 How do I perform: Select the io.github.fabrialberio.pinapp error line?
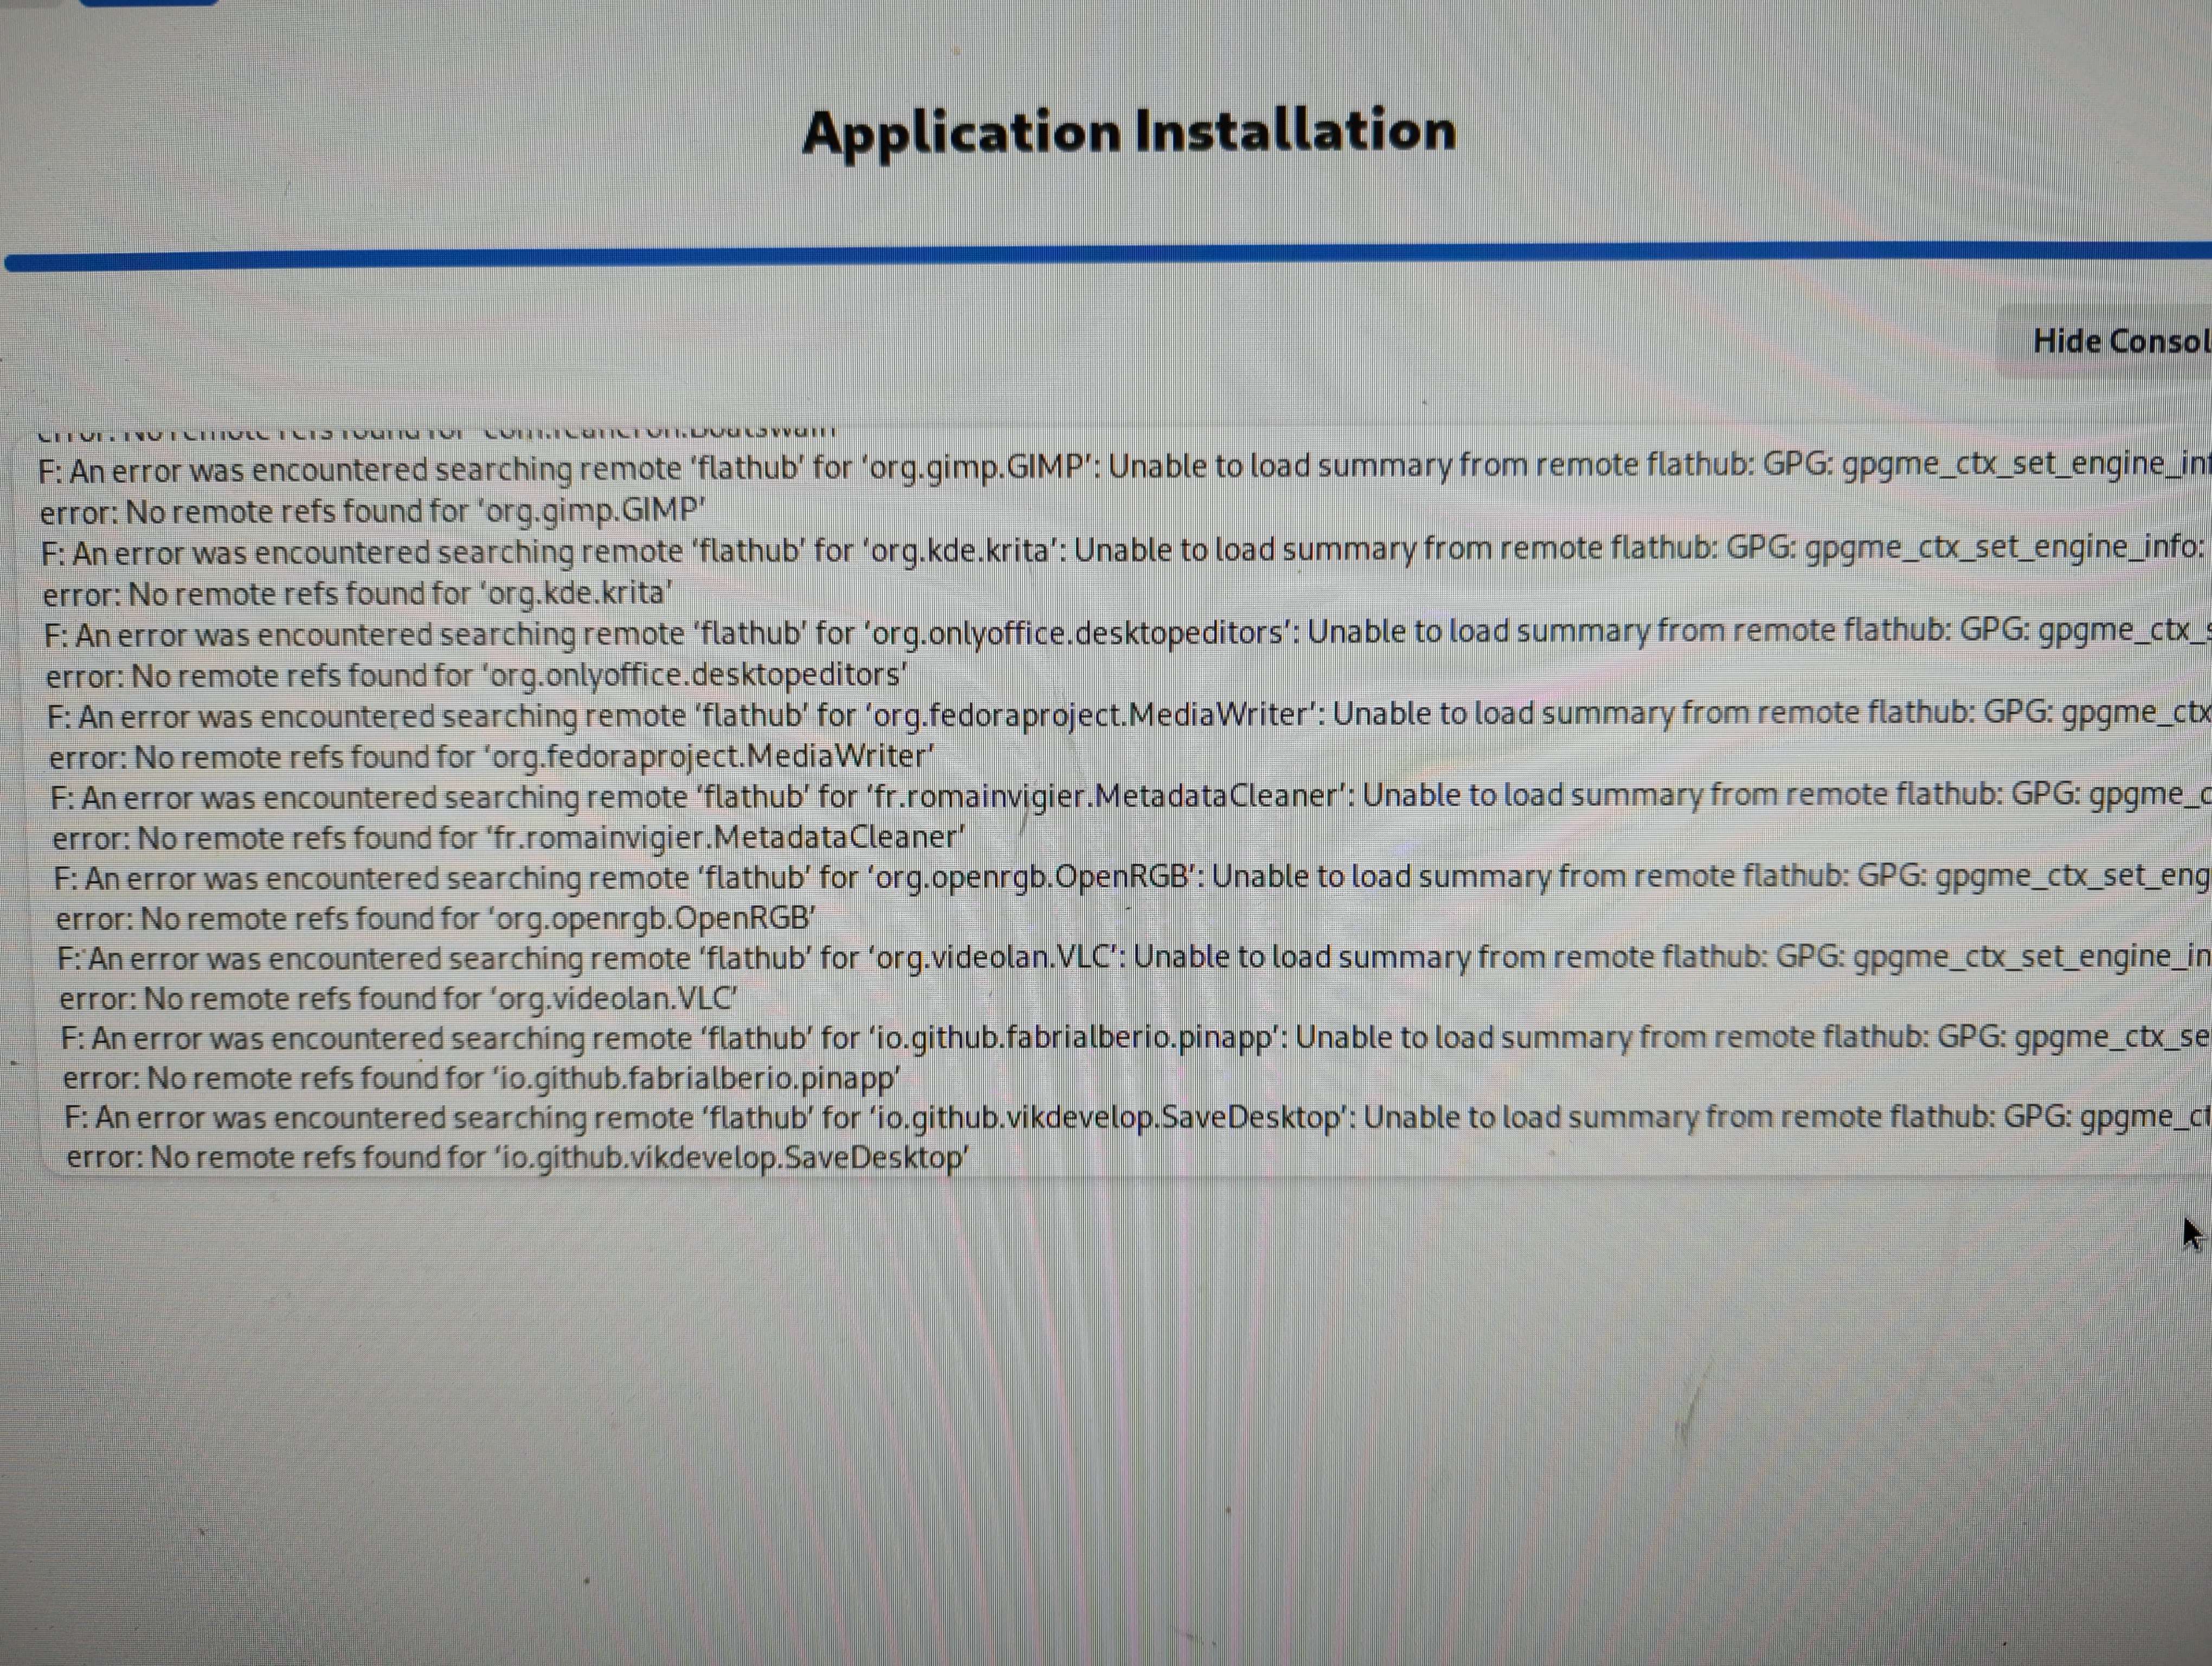(x=900, y=1038)
